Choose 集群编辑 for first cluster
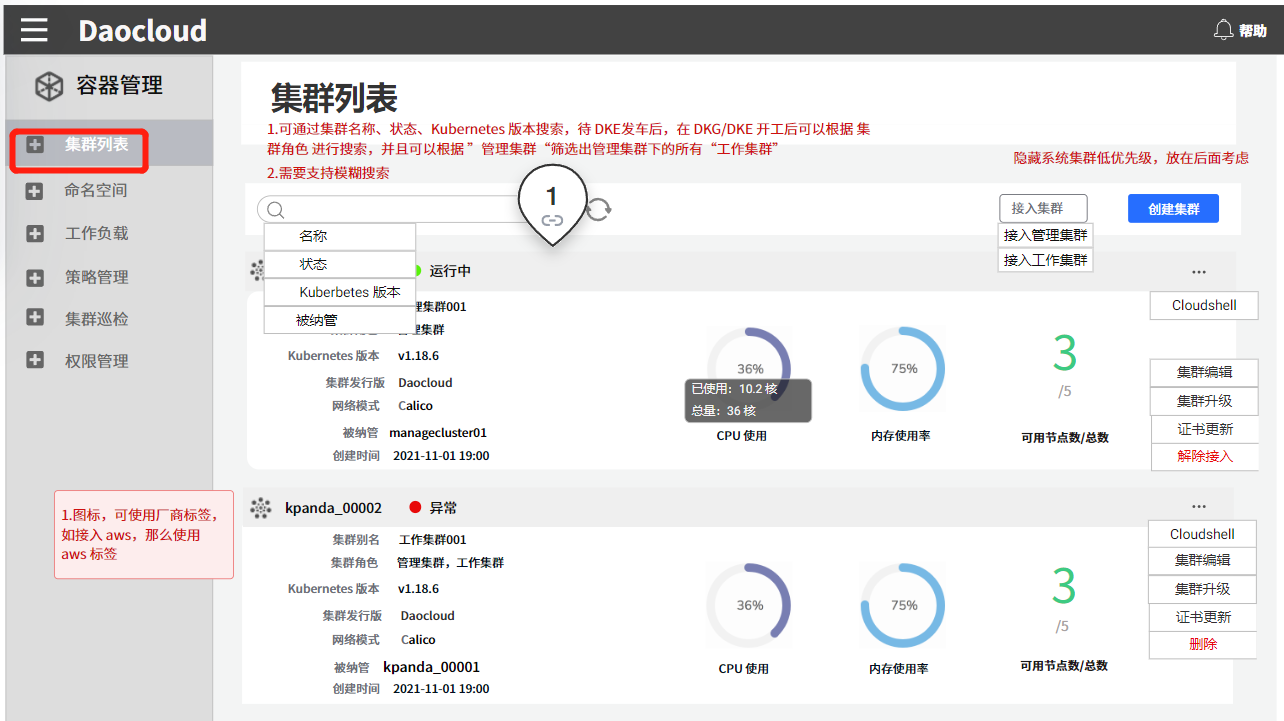Image resolution: width=1284 pixels, height=721 pixels. (1204, 372)
